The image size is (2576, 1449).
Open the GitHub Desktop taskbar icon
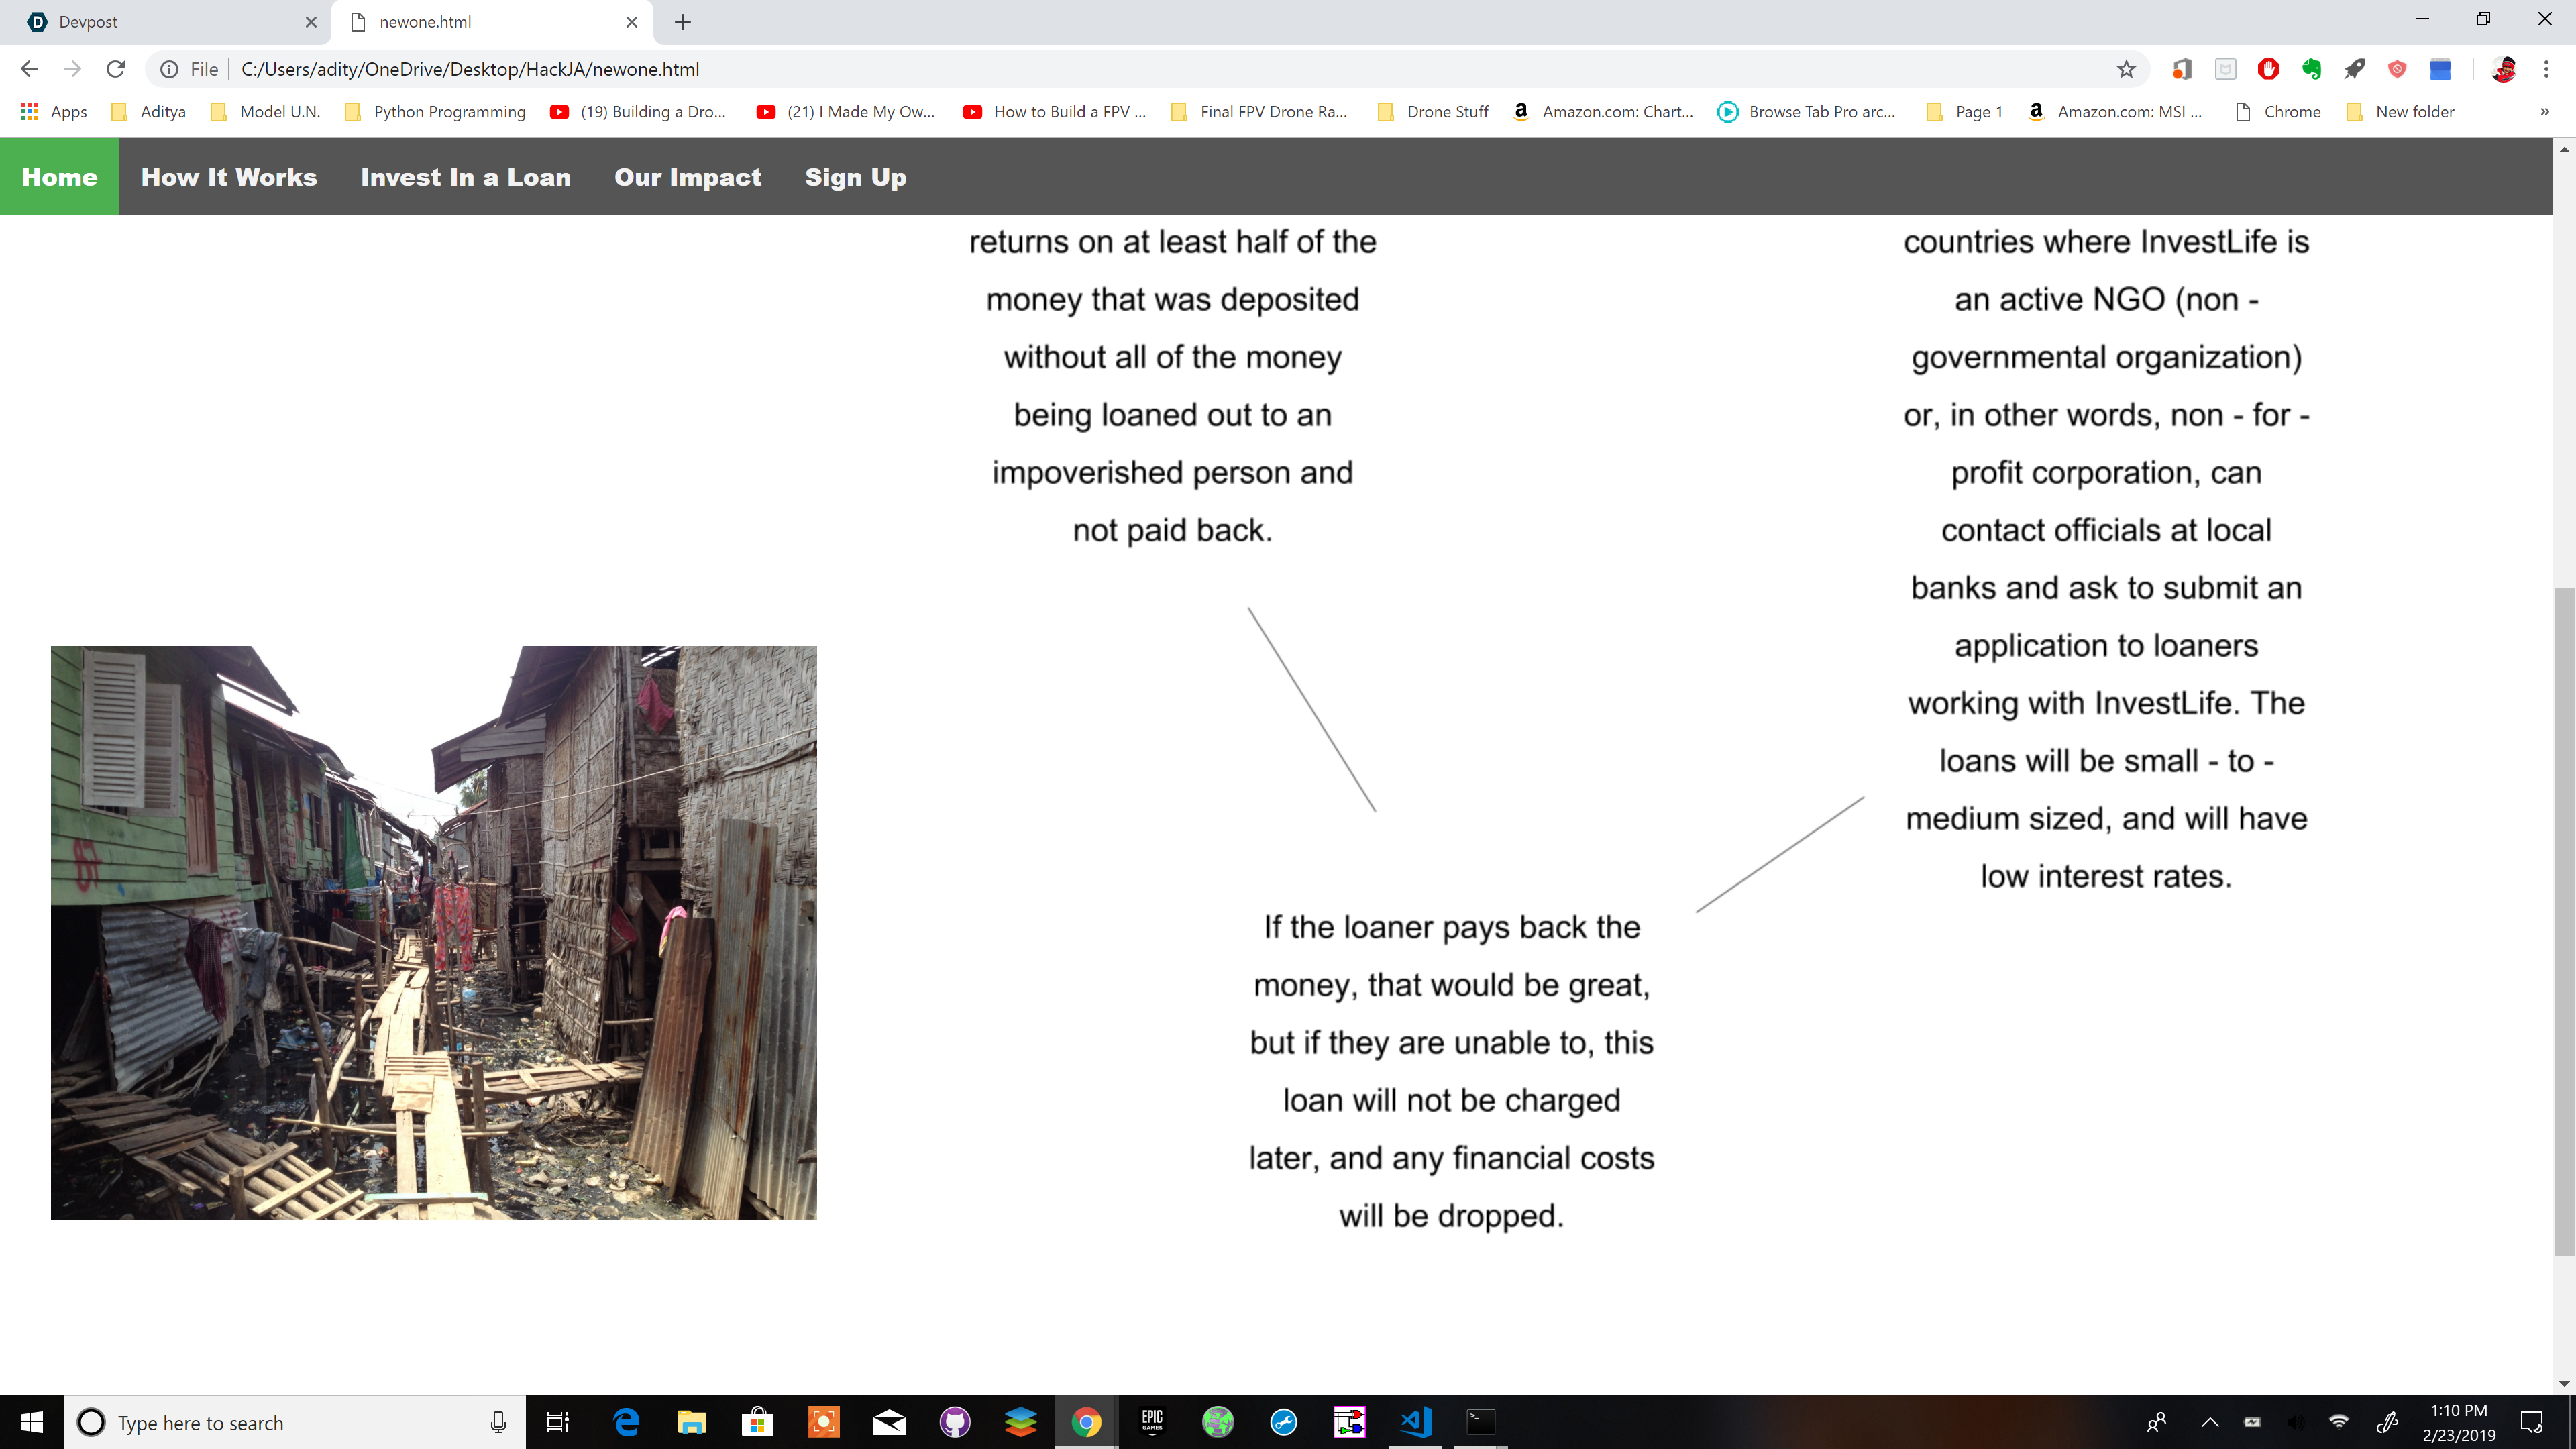pyautogui.click(x=954, y=1421)
